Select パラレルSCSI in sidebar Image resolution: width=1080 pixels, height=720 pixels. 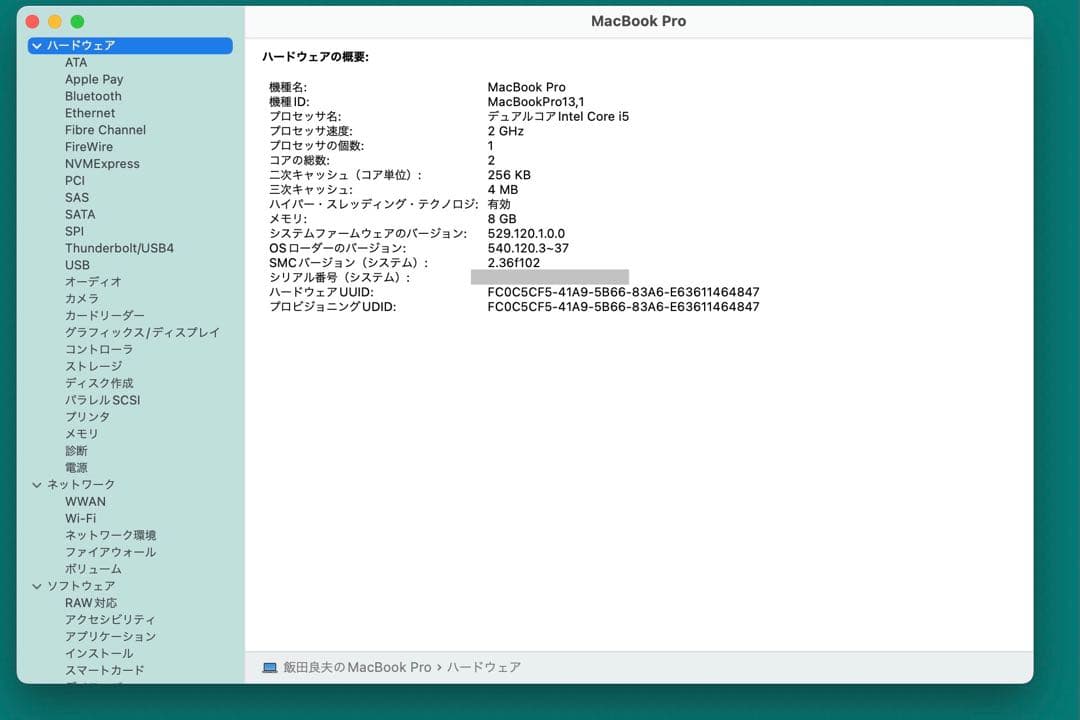point(103,400)
